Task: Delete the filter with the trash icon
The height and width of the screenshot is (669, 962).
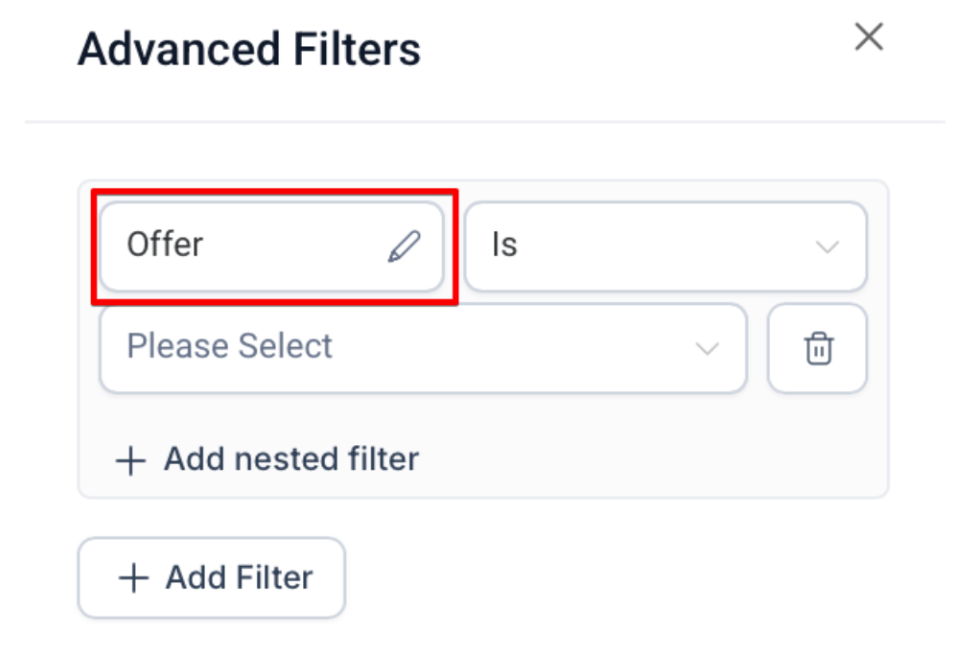Action: 818,348
